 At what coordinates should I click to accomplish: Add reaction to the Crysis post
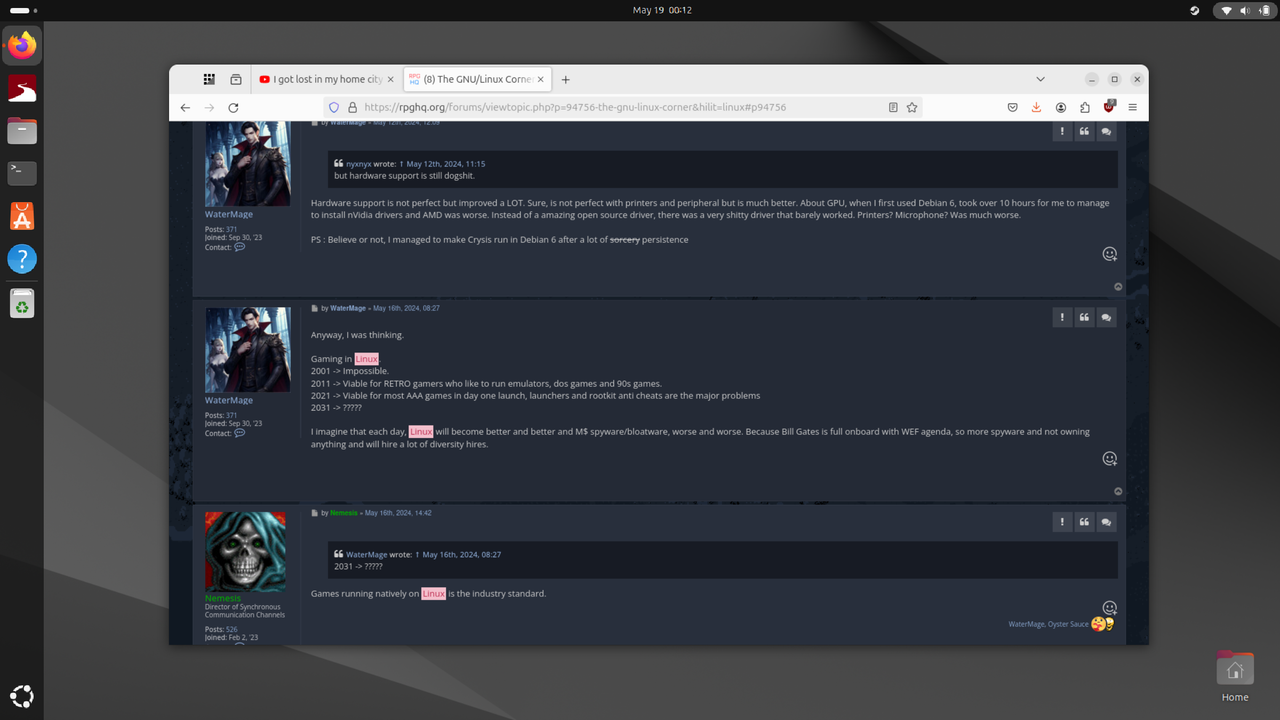1109,254
